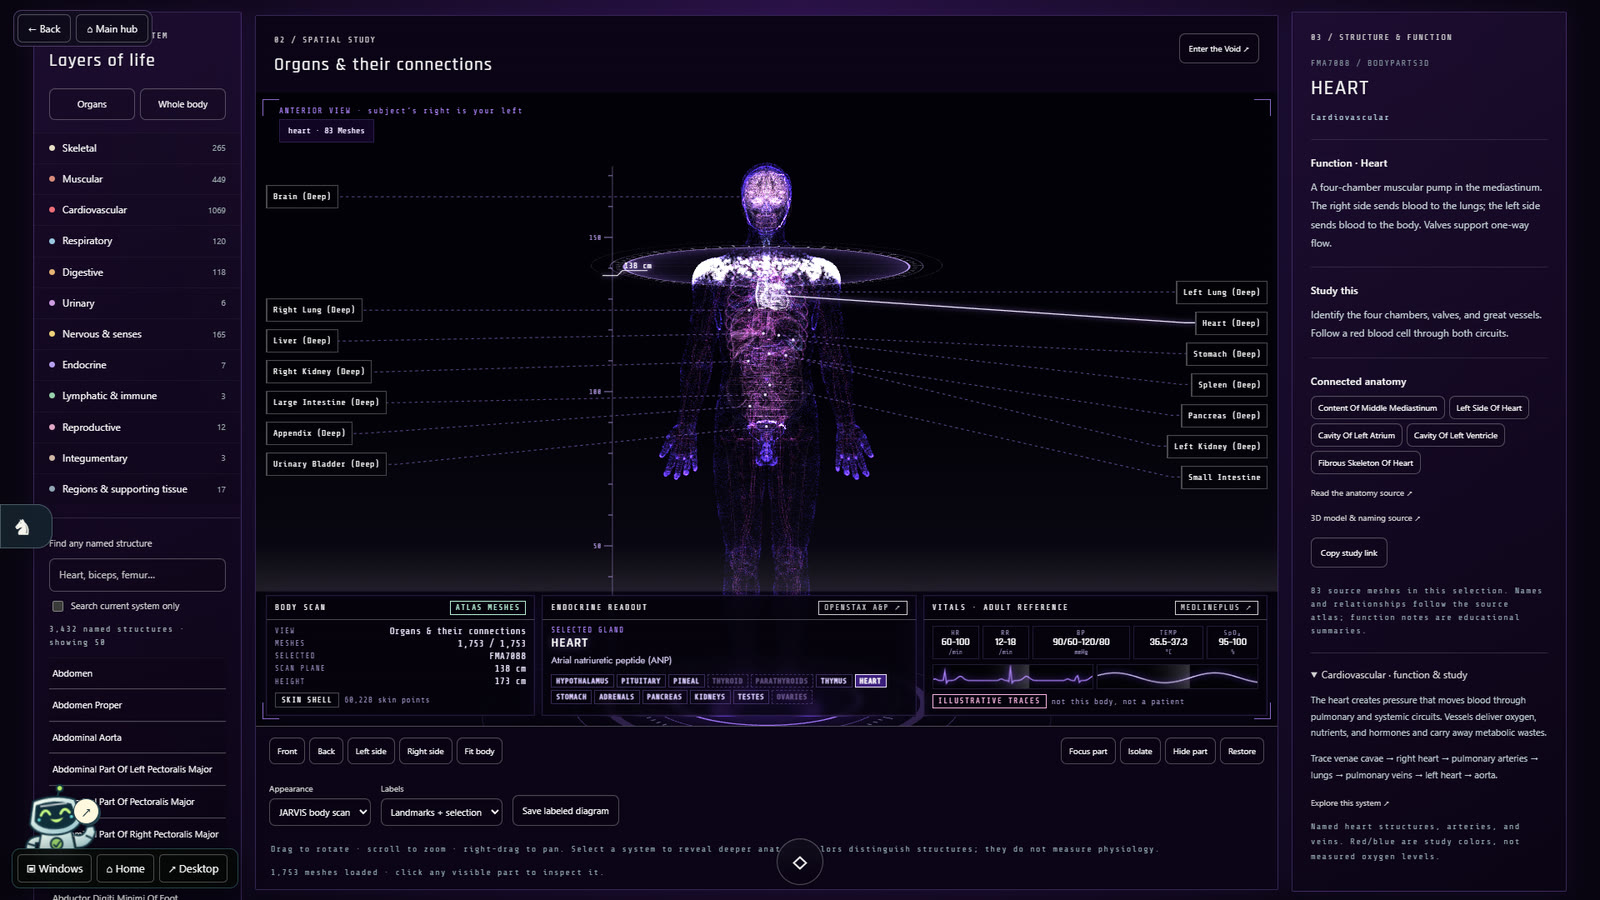This screenshot has height=900, width=1600.
Task: Click the Desktop button in bottom bar
Action: (x=193, y=869)
